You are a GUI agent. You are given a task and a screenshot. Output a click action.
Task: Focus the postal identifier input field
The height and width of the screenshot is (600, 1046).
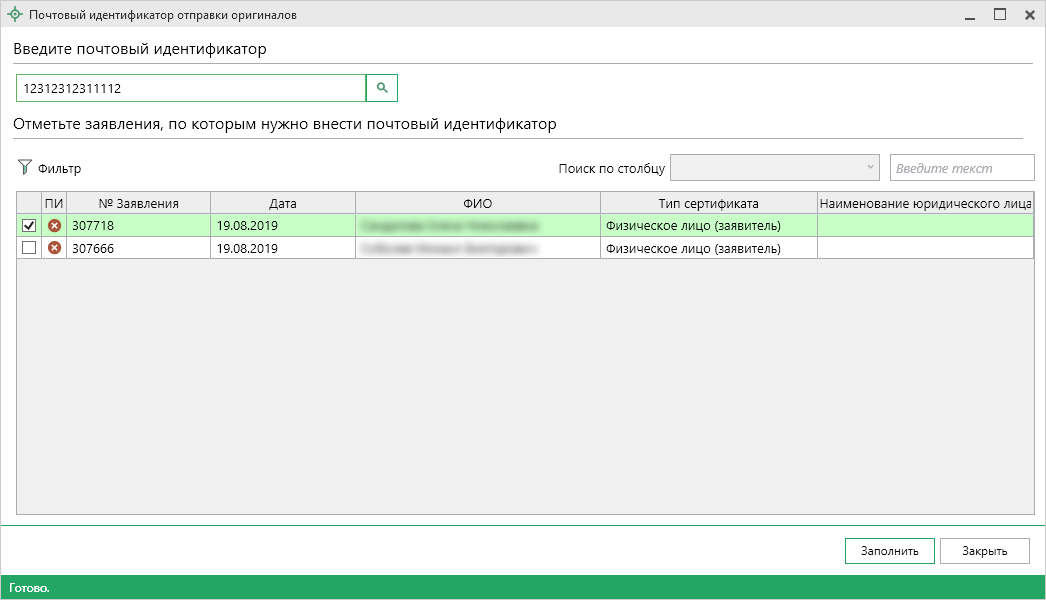click(x=190, y=88)
